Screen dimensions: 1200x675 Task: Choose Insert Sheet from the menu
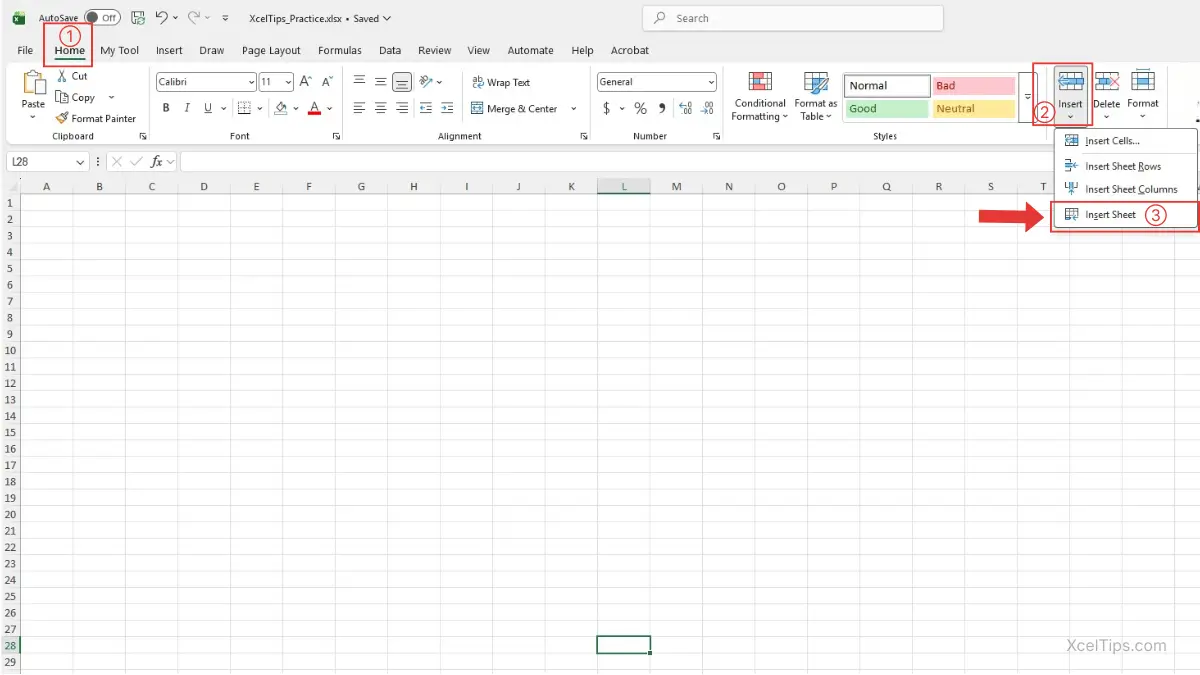coord(1110,215)
